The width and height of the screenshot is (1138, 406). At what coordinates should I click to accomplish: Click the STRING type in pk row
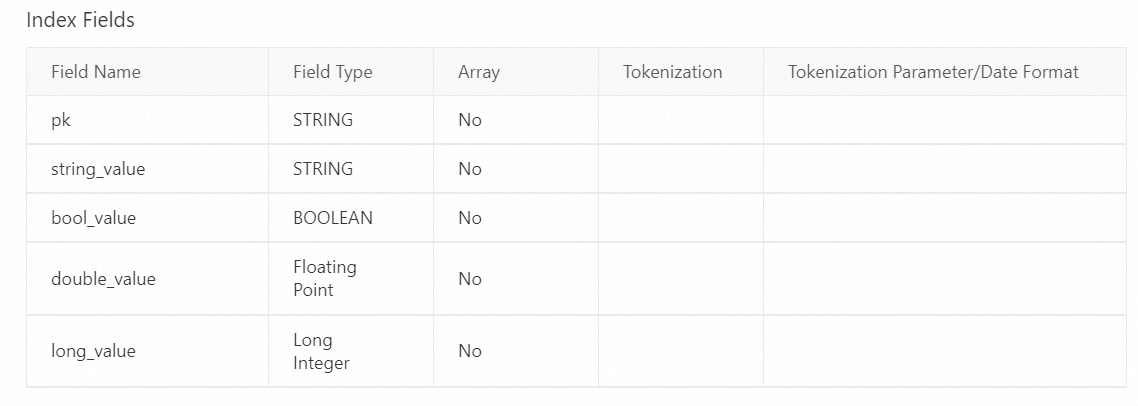(x=323, y=120)
